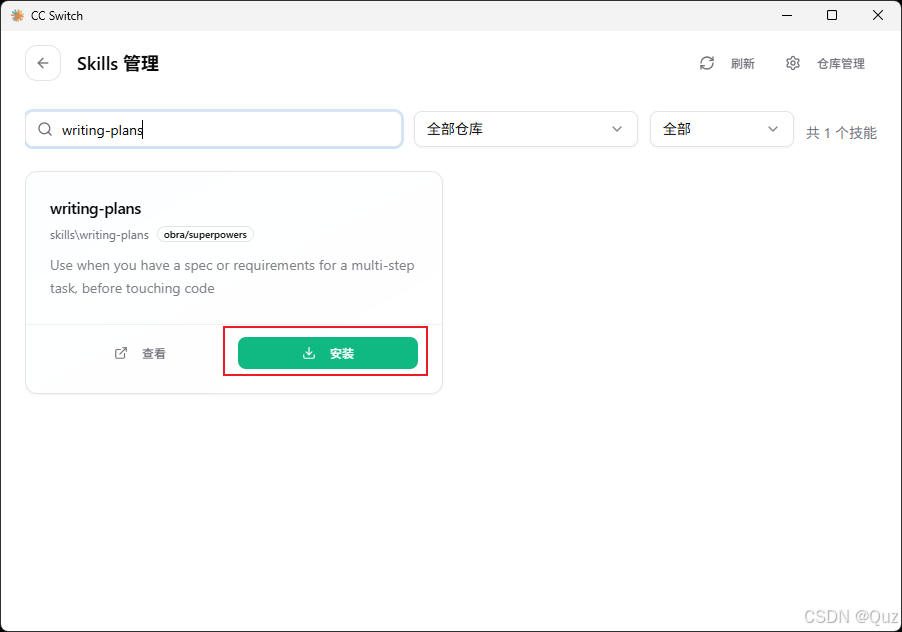The width and height of the screenshot is (902, 632).
Task: Open 仓库管理 repository management
Action: (x=840, y=63)
